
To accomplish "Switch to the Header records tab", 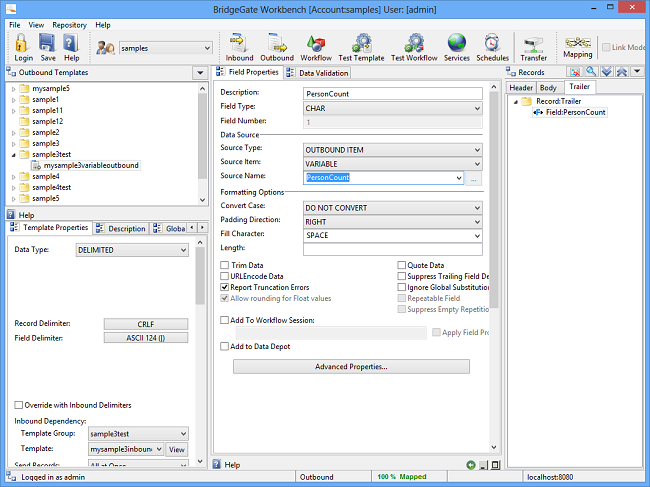I will pyautogui.click(x=521, y=88).
